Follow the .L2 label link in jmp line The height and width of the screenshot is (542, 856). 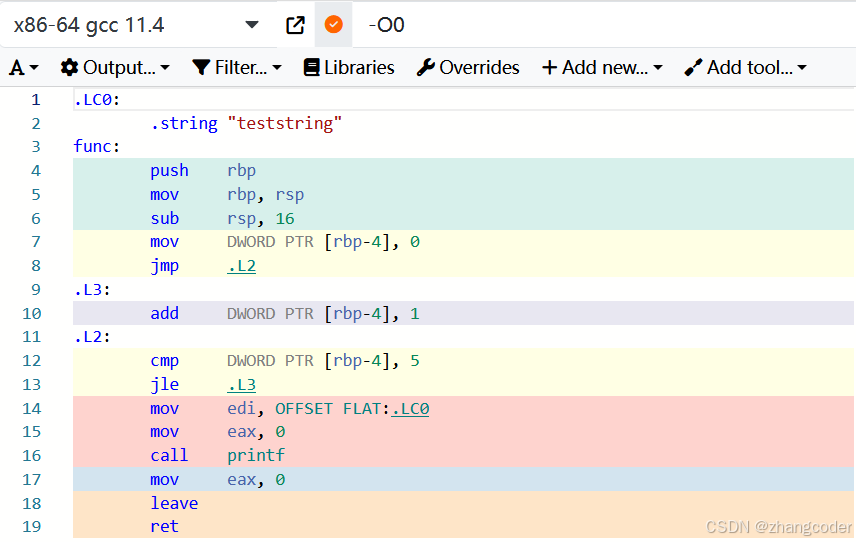[241, 266]
